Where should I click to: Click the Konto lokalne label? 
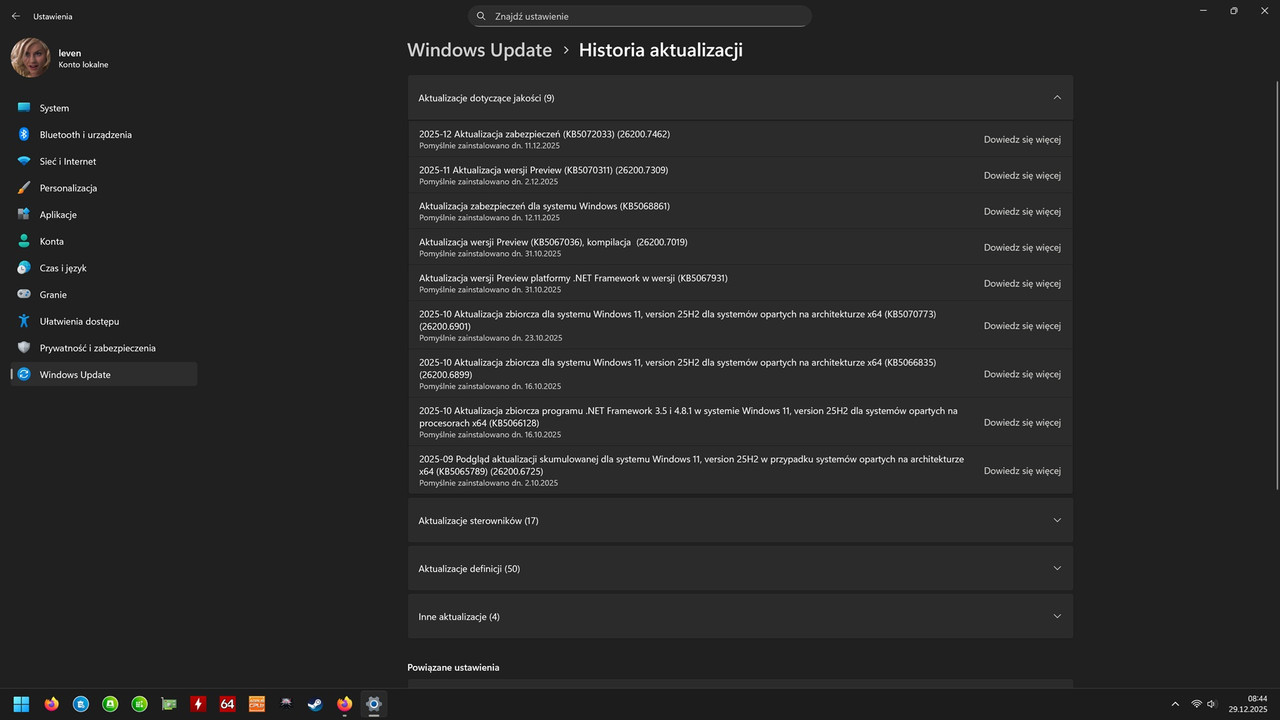point(83,65)
